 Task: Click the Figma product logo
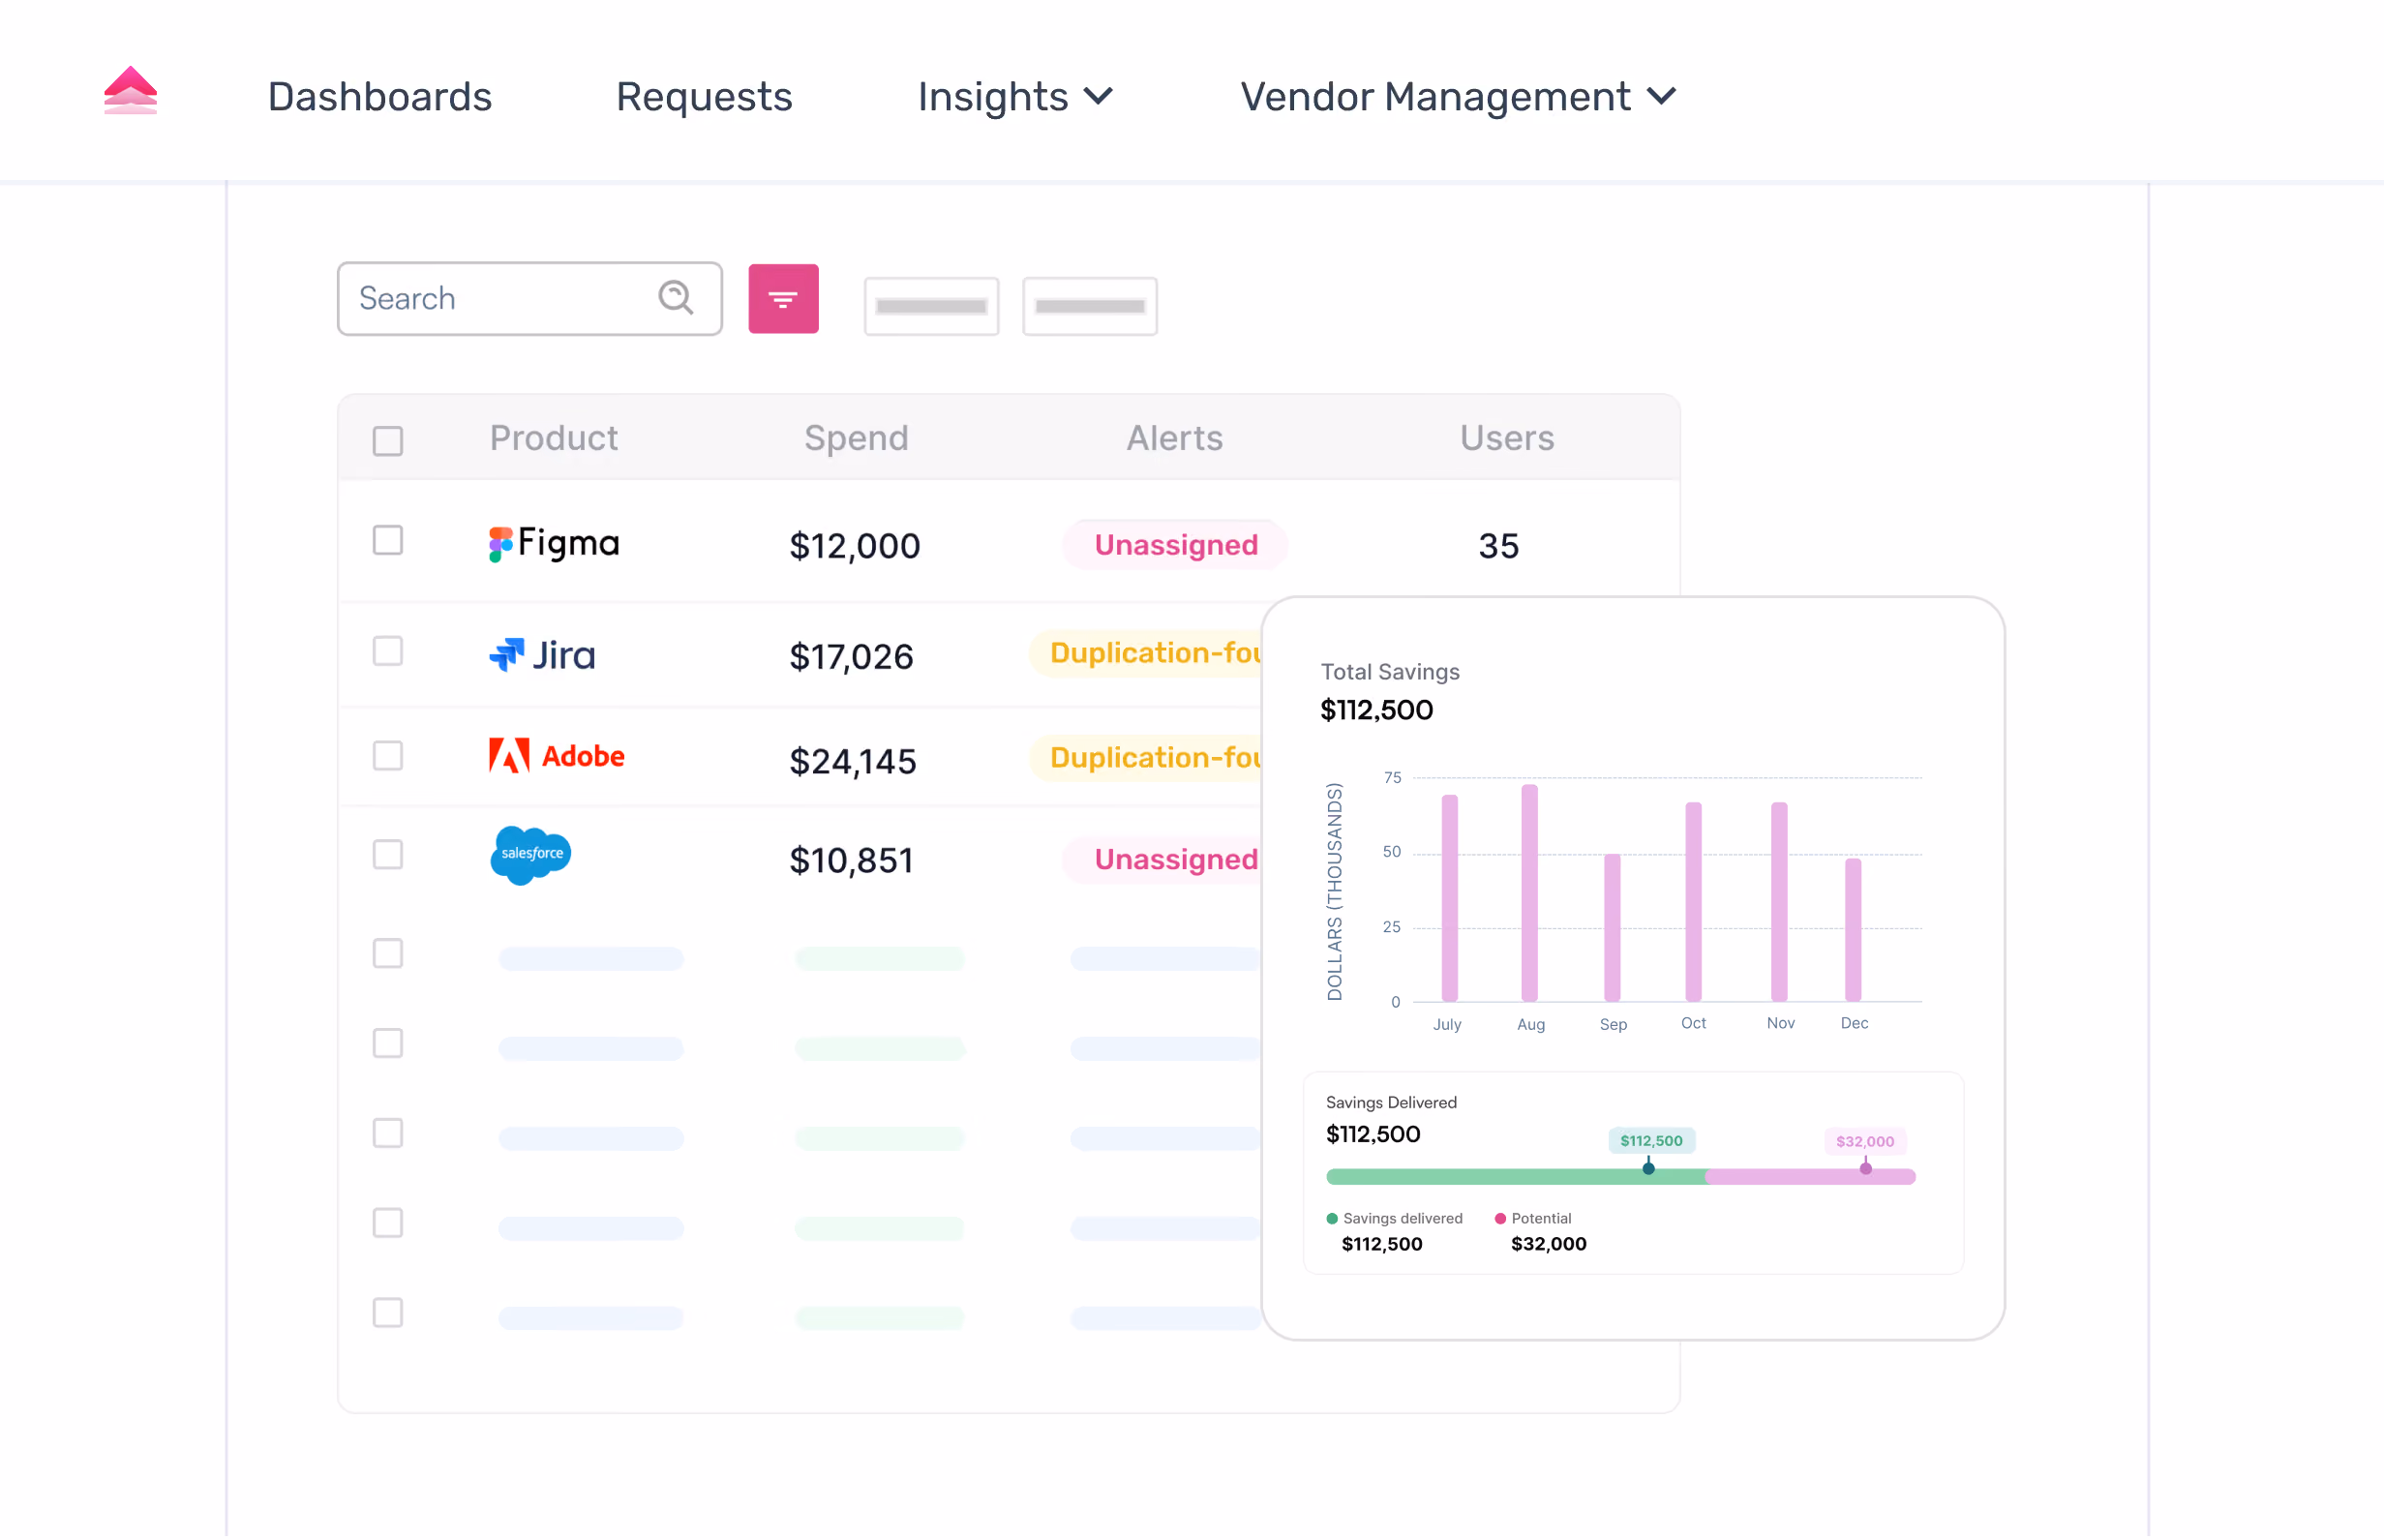pyautogui.click(x=554, y=544)
